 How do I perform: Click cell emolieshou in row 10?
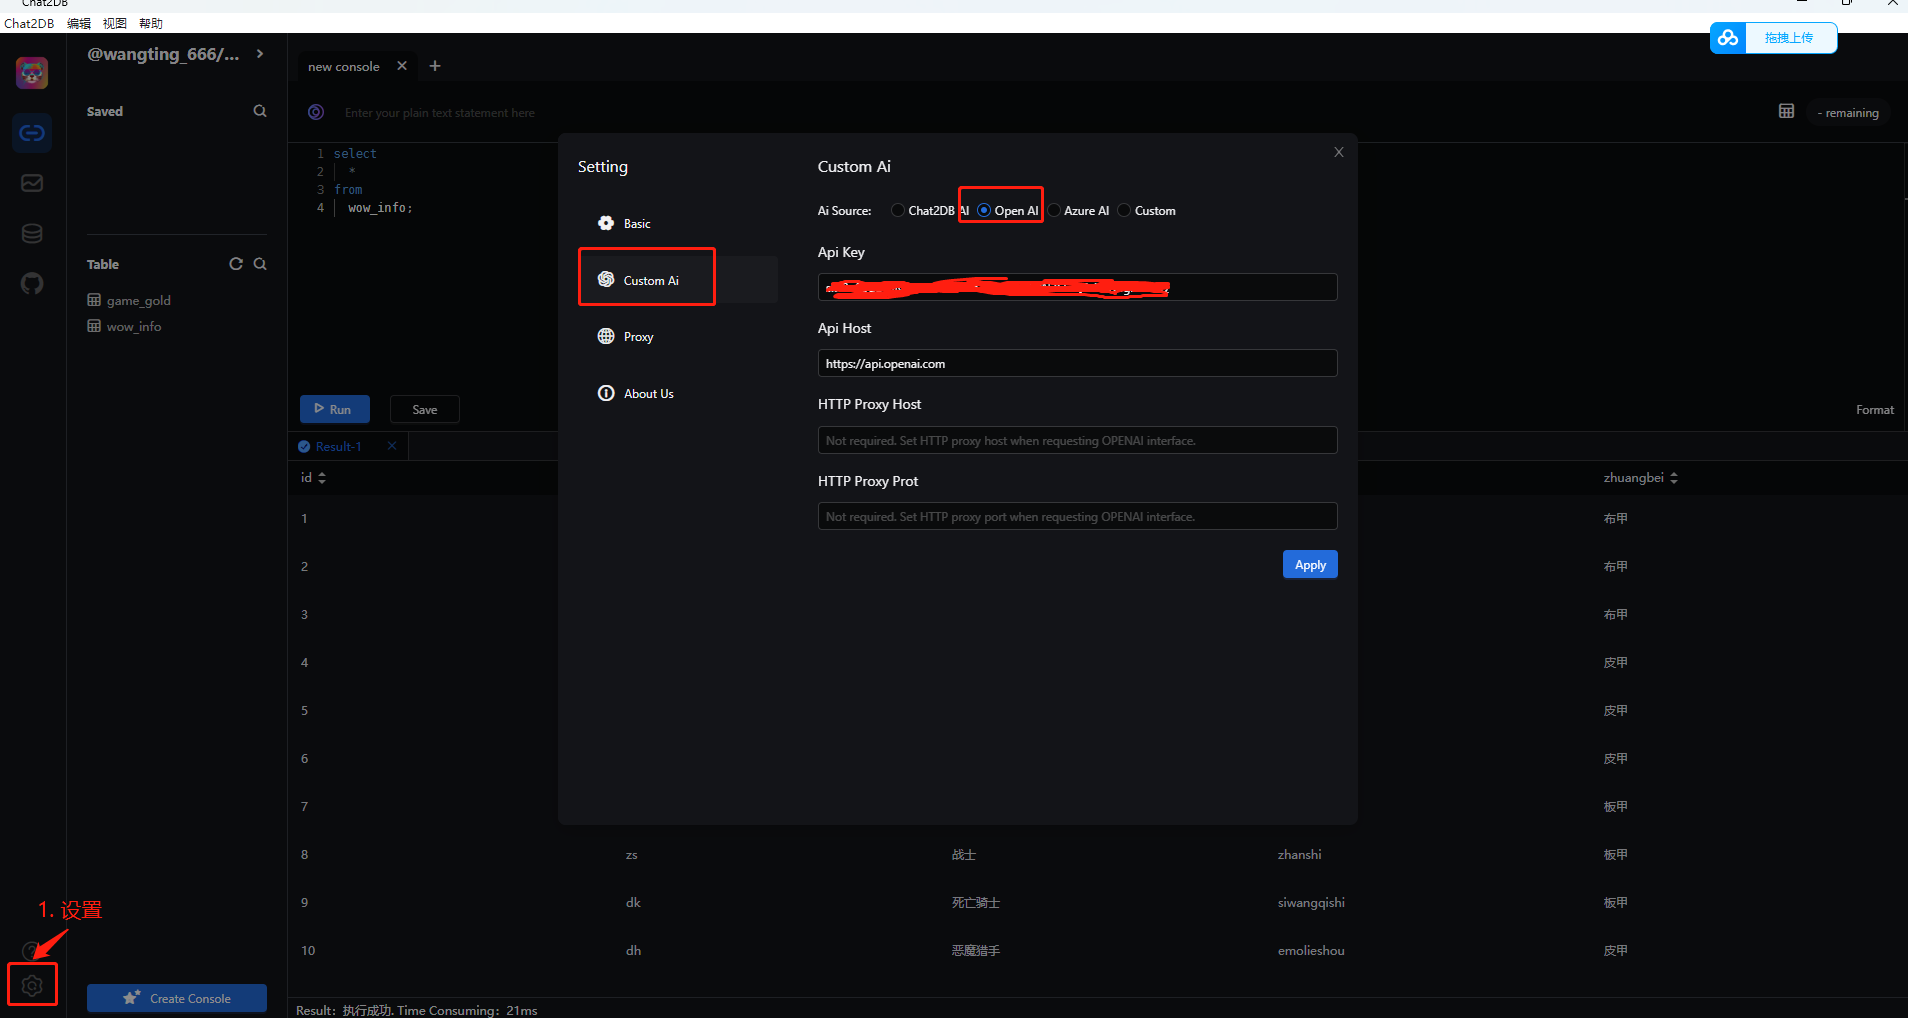coord(1311,950)
